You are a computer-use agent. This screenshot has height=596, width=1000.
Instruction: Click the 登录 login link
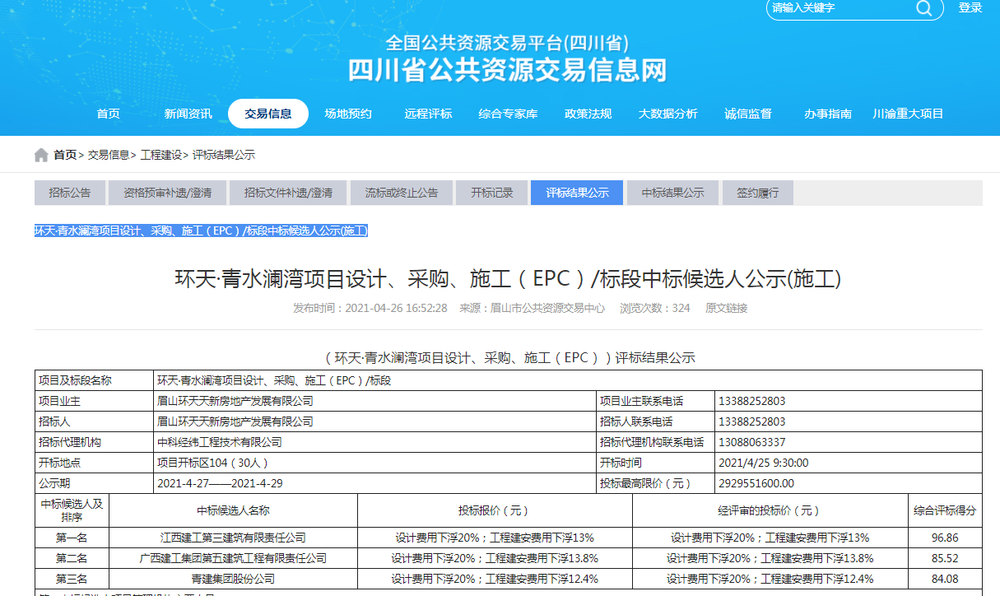(x=970, y=8)
